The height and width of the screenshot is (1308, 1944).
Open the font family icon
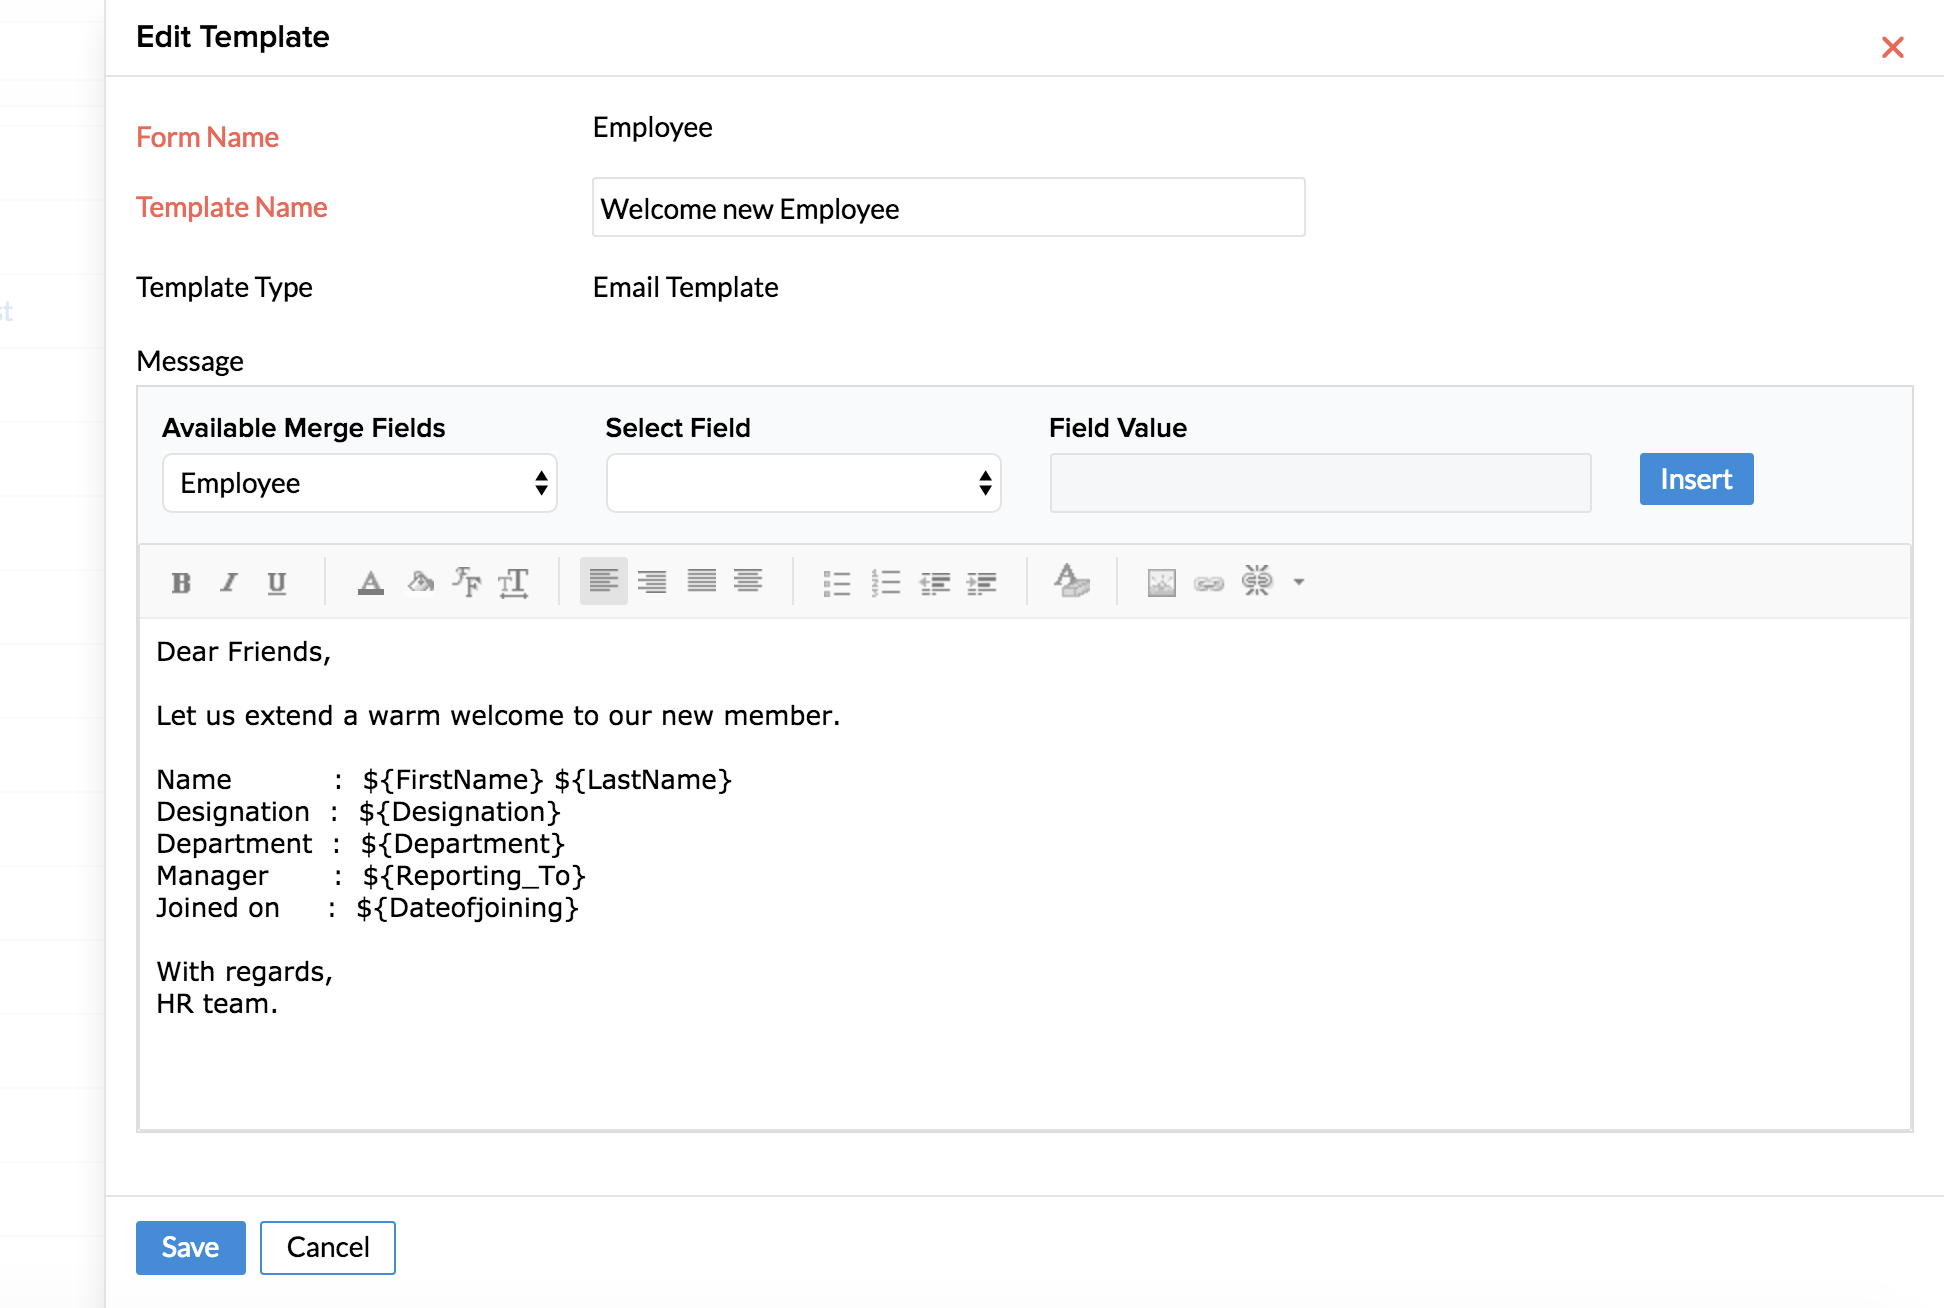click(466, 581)
